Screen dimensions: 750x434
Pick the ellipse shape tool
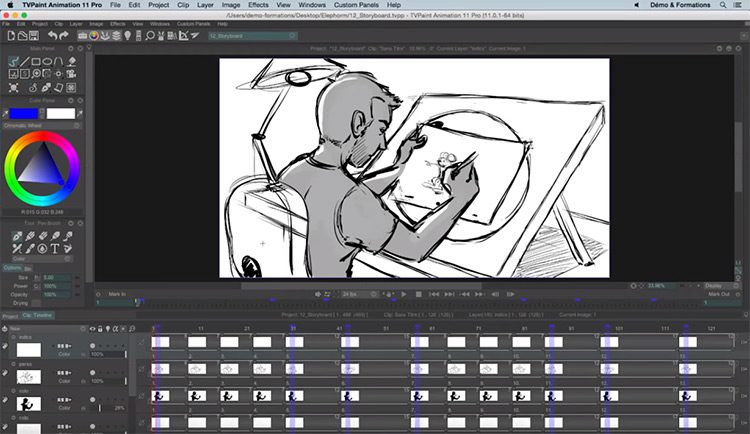[47, 61]
